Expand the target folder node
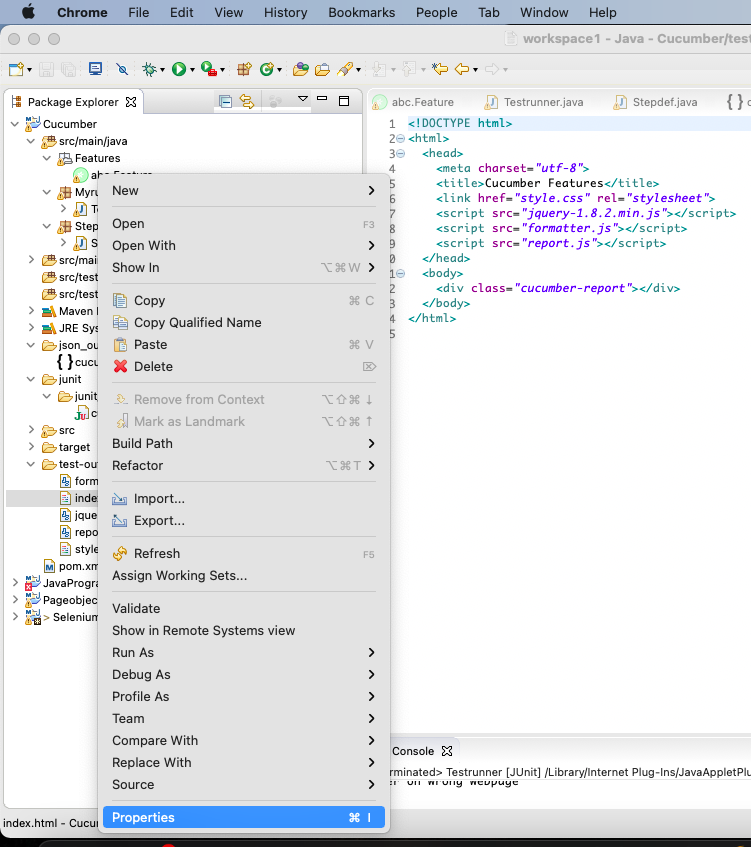The width and height of the screenshot is (751, 847). 31,447
